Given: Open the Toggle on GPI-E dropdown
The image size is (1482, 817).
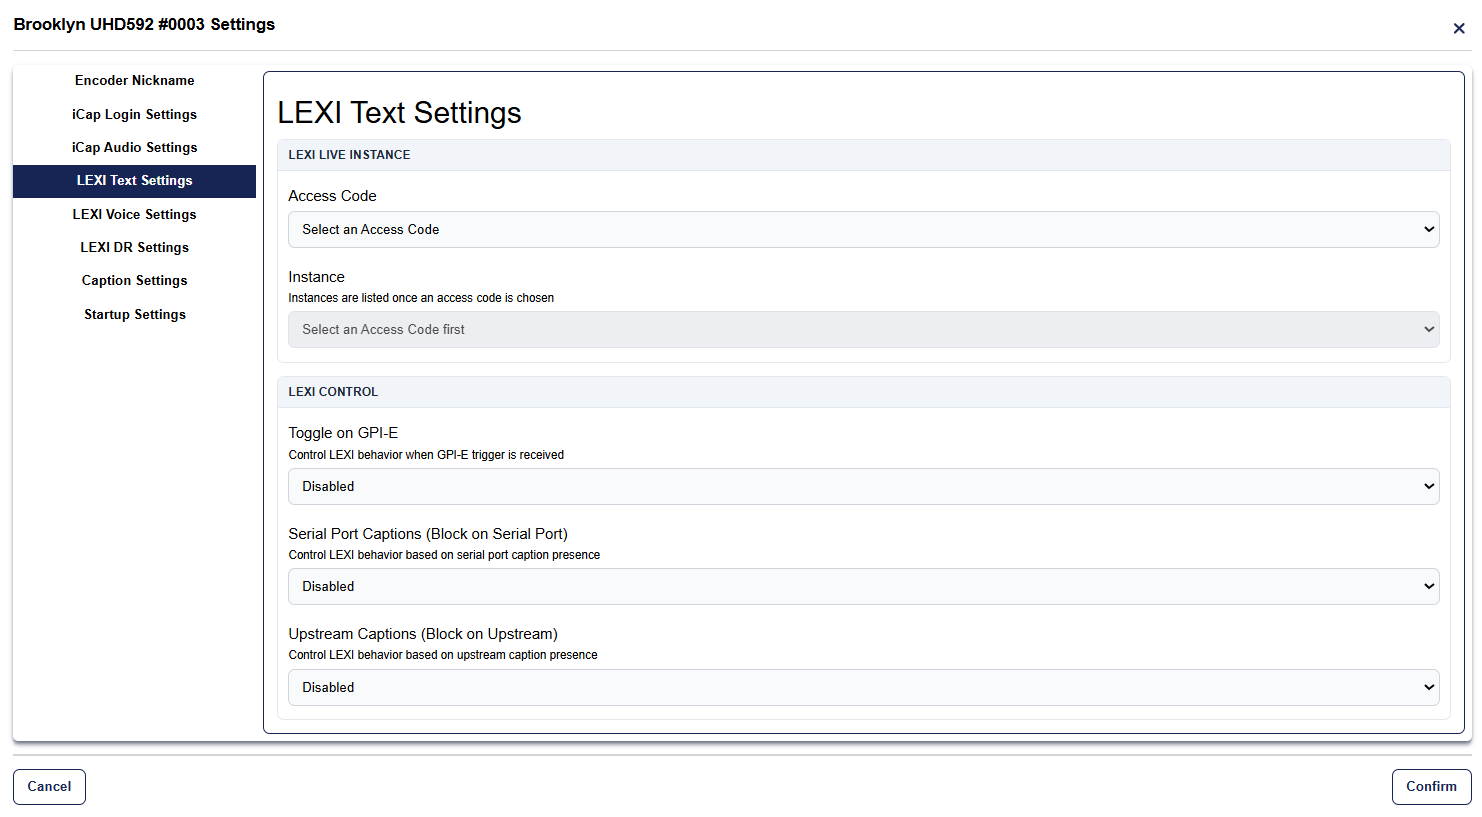Looking at the screenshot, I should click(x=863, y=486).
